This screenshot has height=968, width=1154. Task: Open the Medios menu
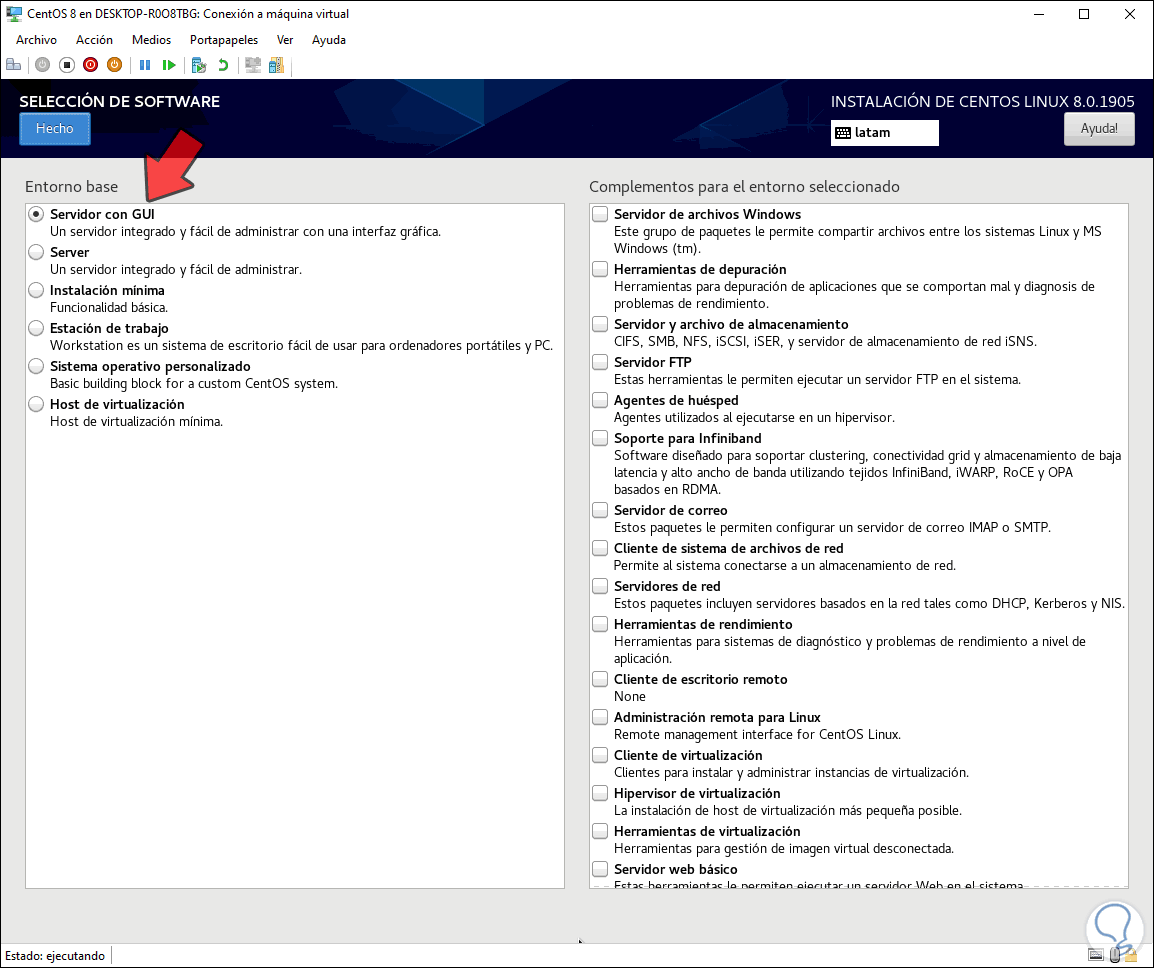(151, 40)
